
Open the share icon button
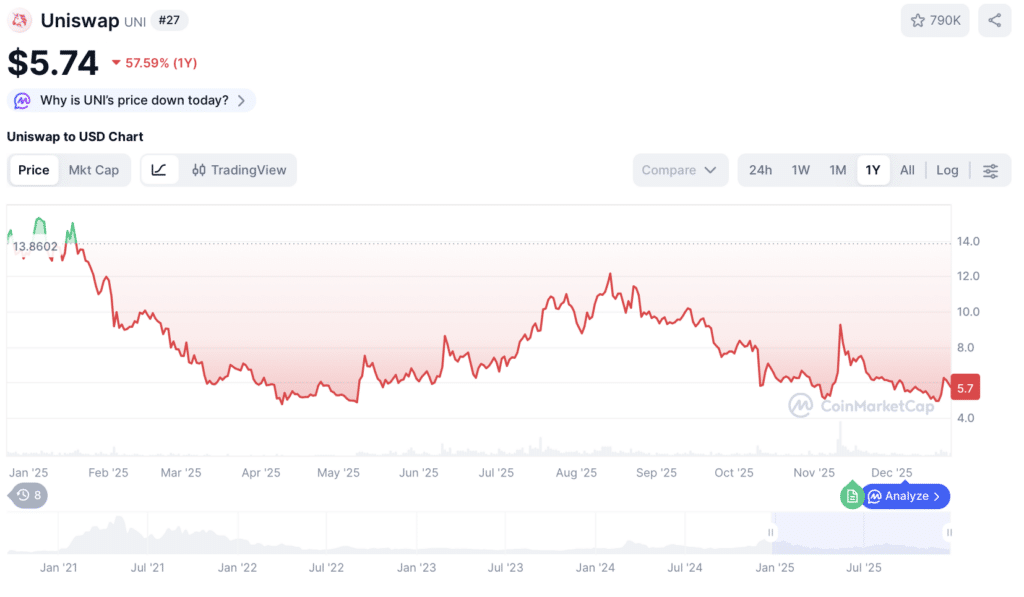click(994, 20)
